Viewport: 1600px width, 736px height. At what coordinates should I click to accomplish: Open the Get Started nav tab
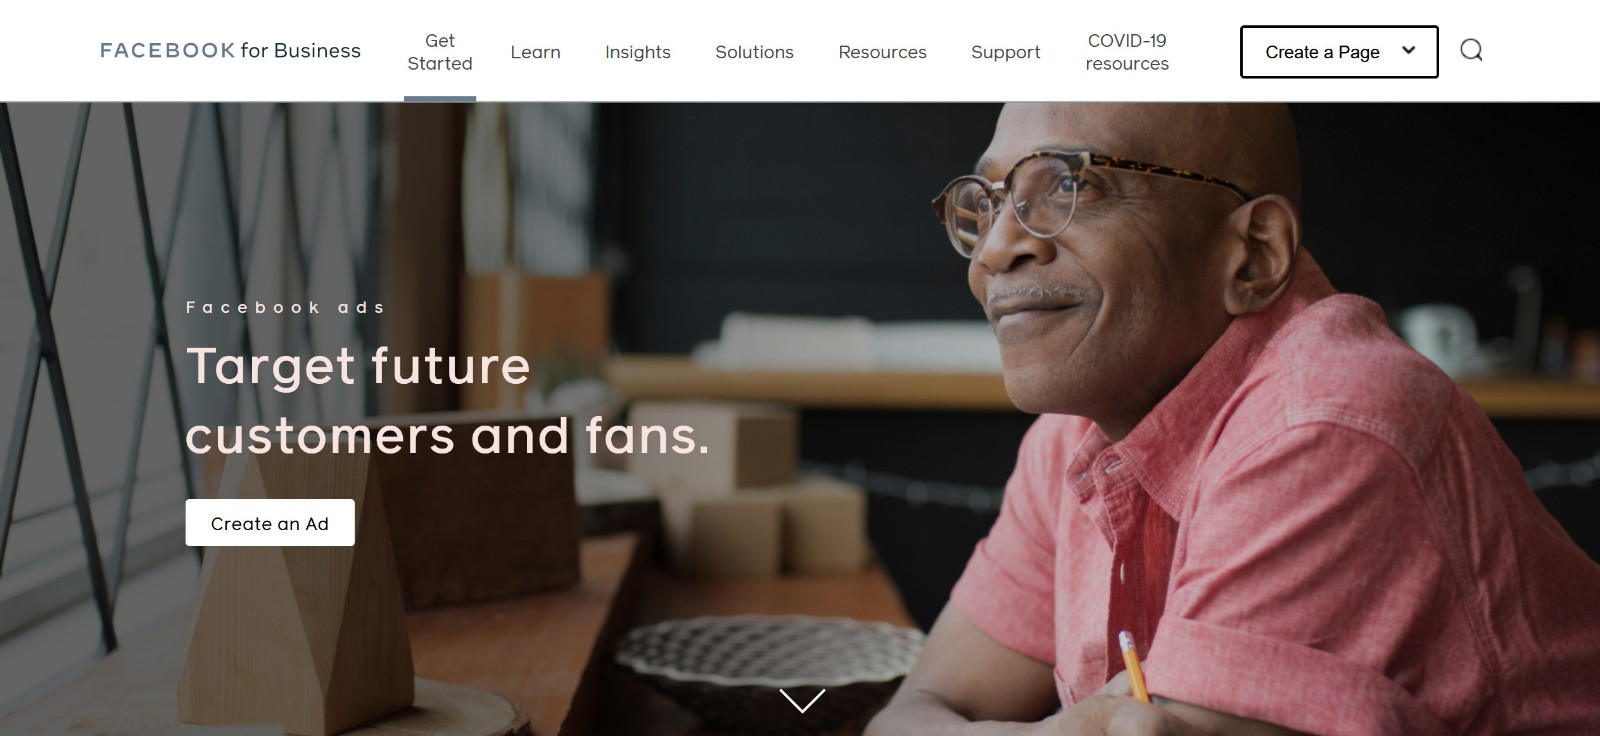(440, 52)
